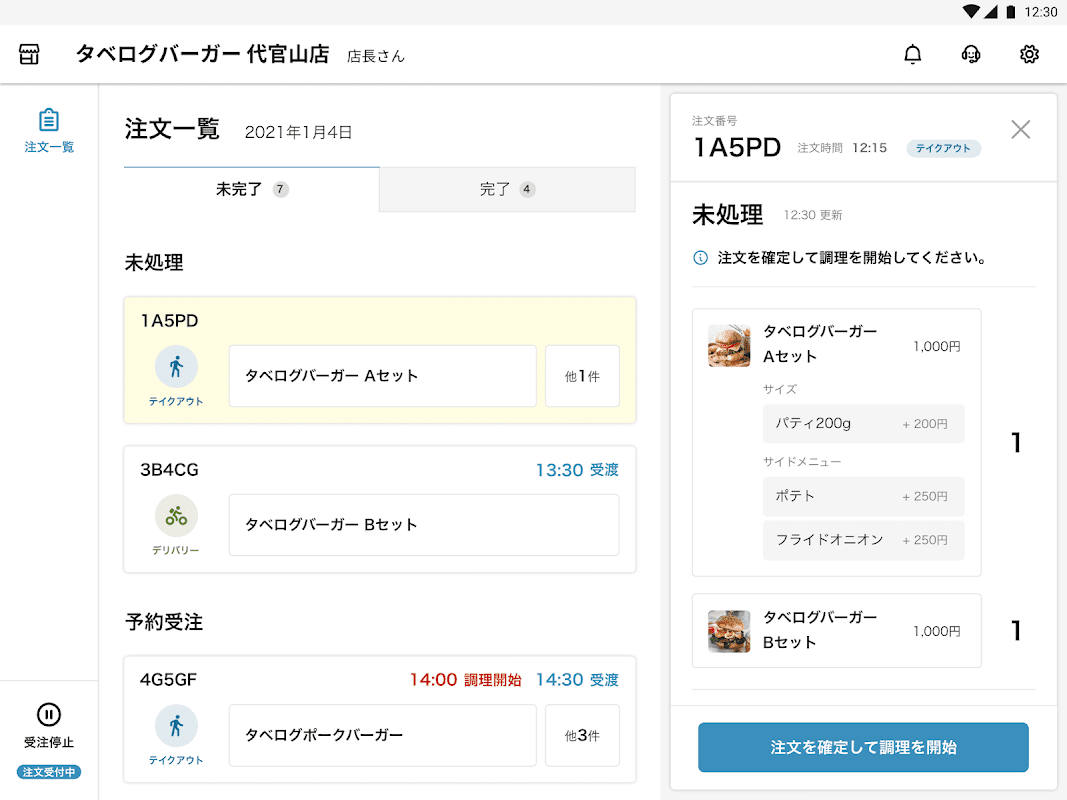The image size is (1067, 800).
Task: Click the 受注停止 pause icon
Action: [x=49, y=714]
